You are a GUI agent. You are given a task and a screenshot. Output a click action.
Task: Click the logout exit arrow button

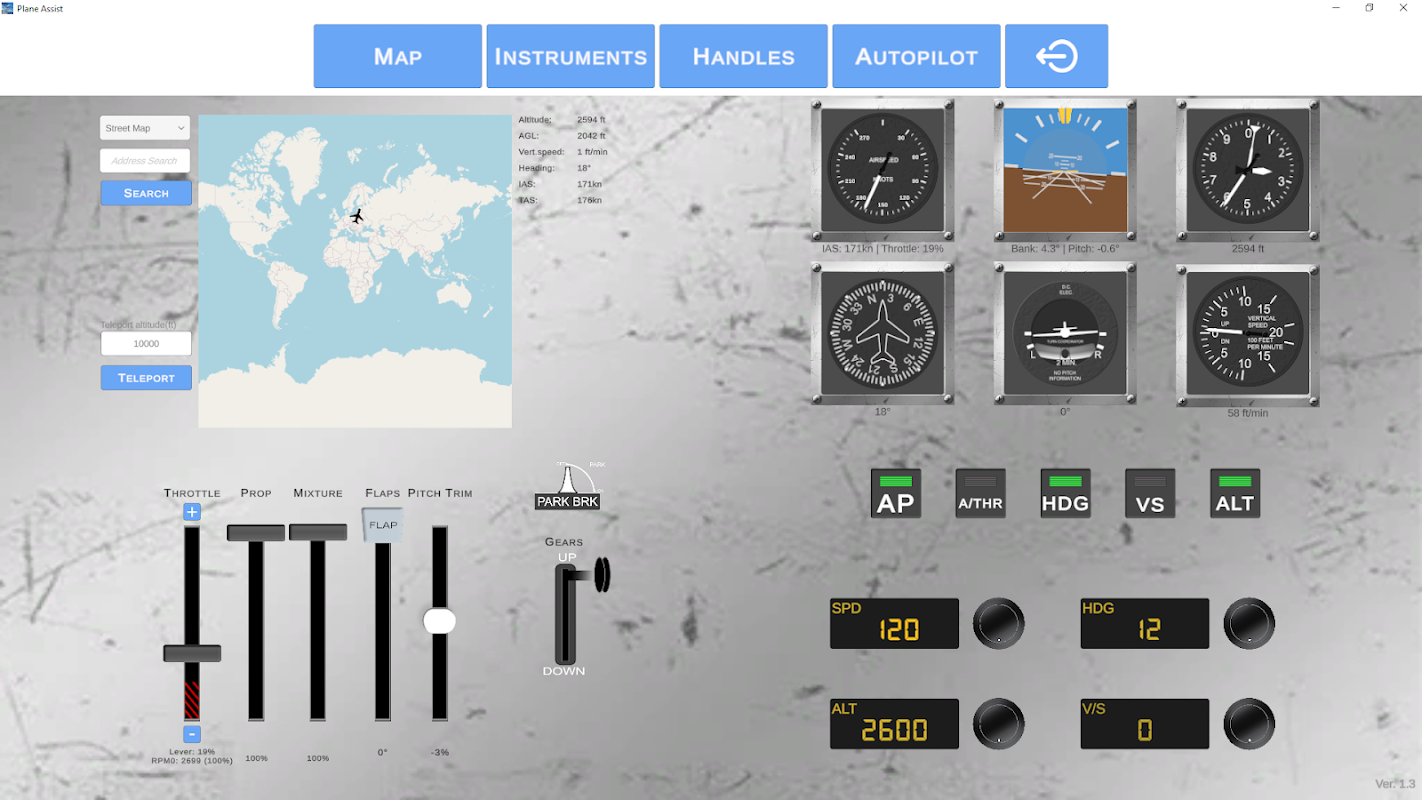[x=1056, y=56]
